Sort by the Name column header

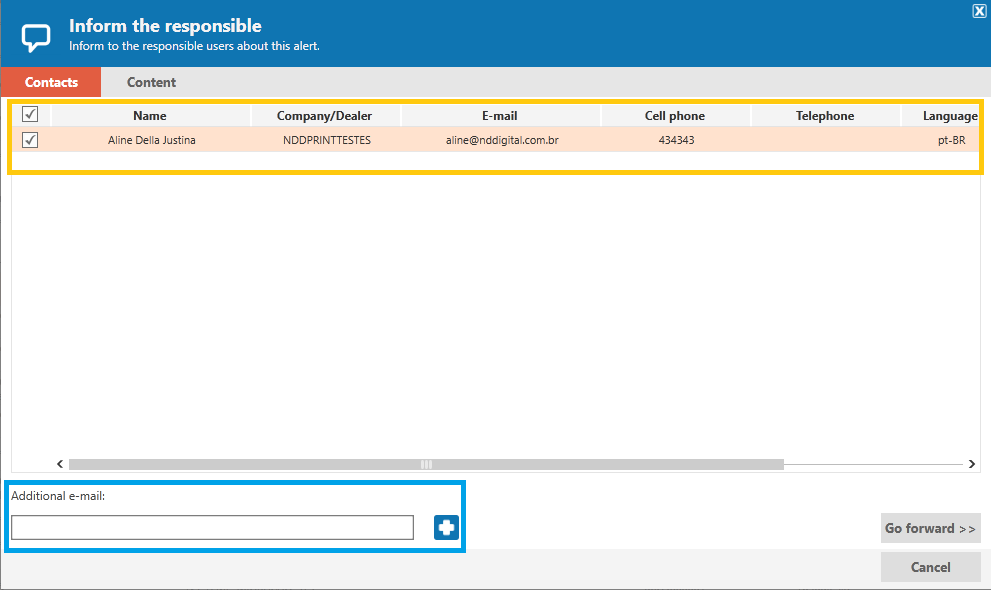pos(150,116)
